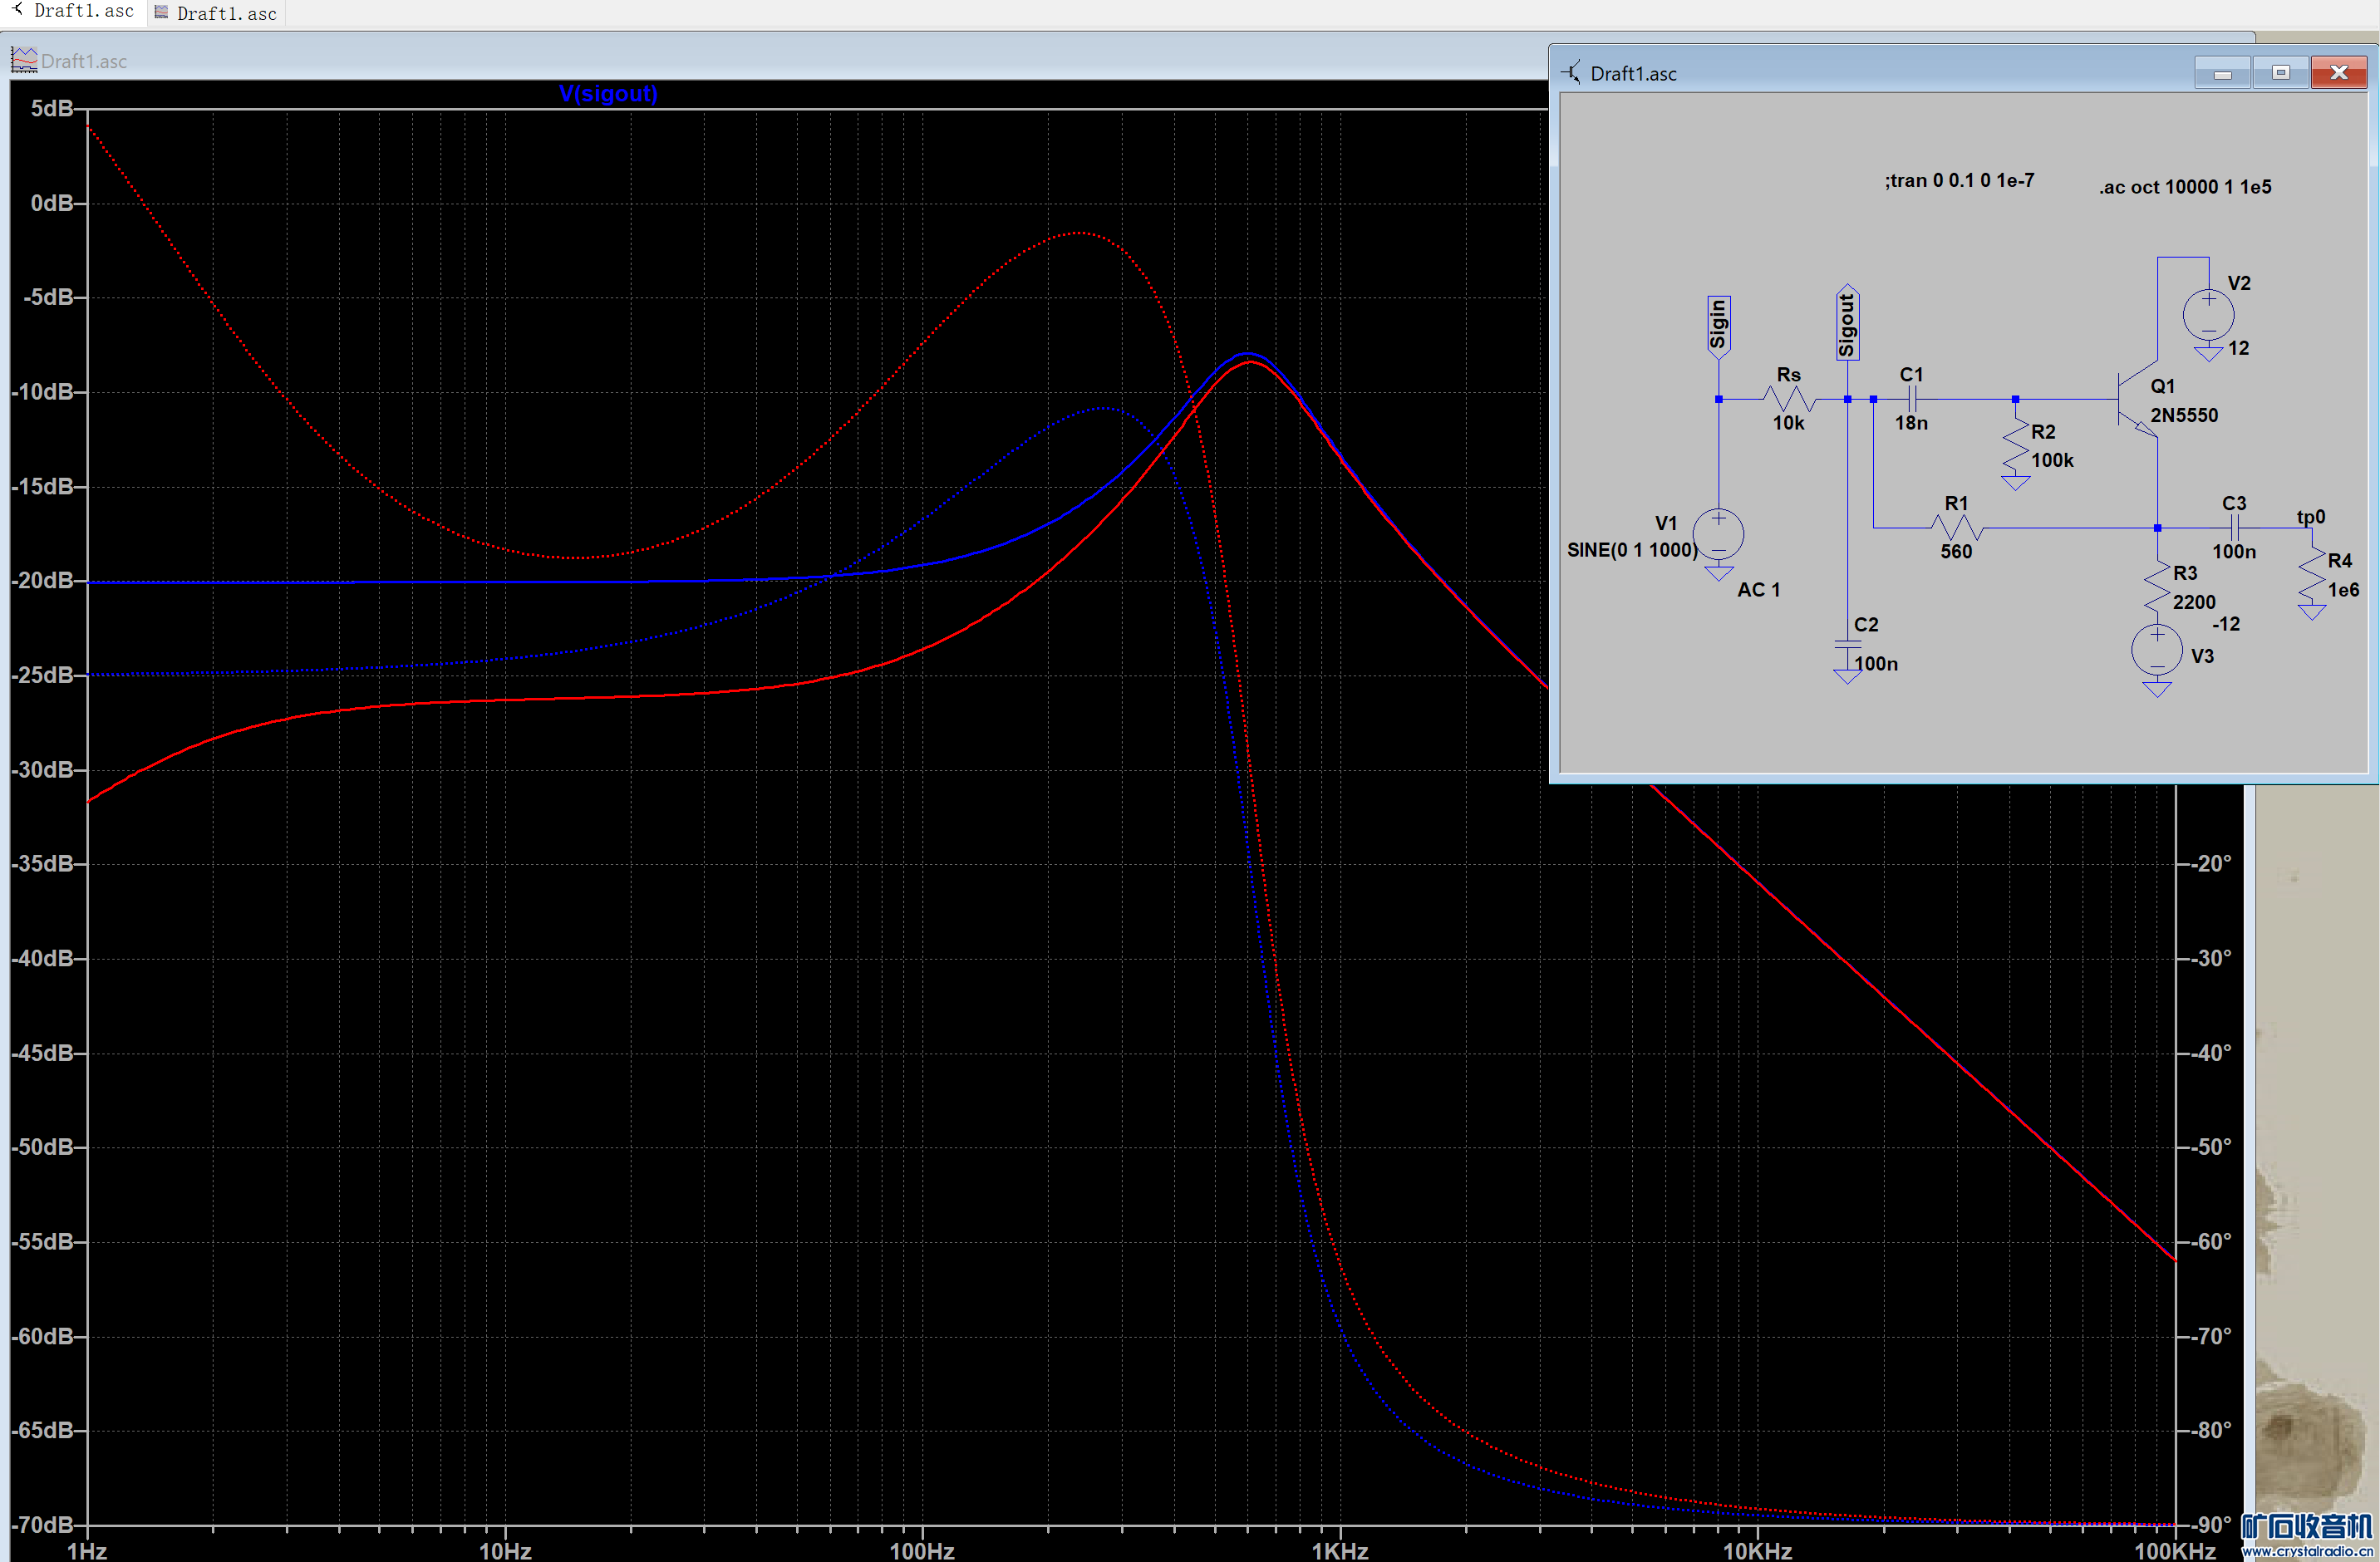Click the -90° label on phase axis
Viewport: 2380px width, 1562px height.
pyautogui.click(x=2212, y=1525)
